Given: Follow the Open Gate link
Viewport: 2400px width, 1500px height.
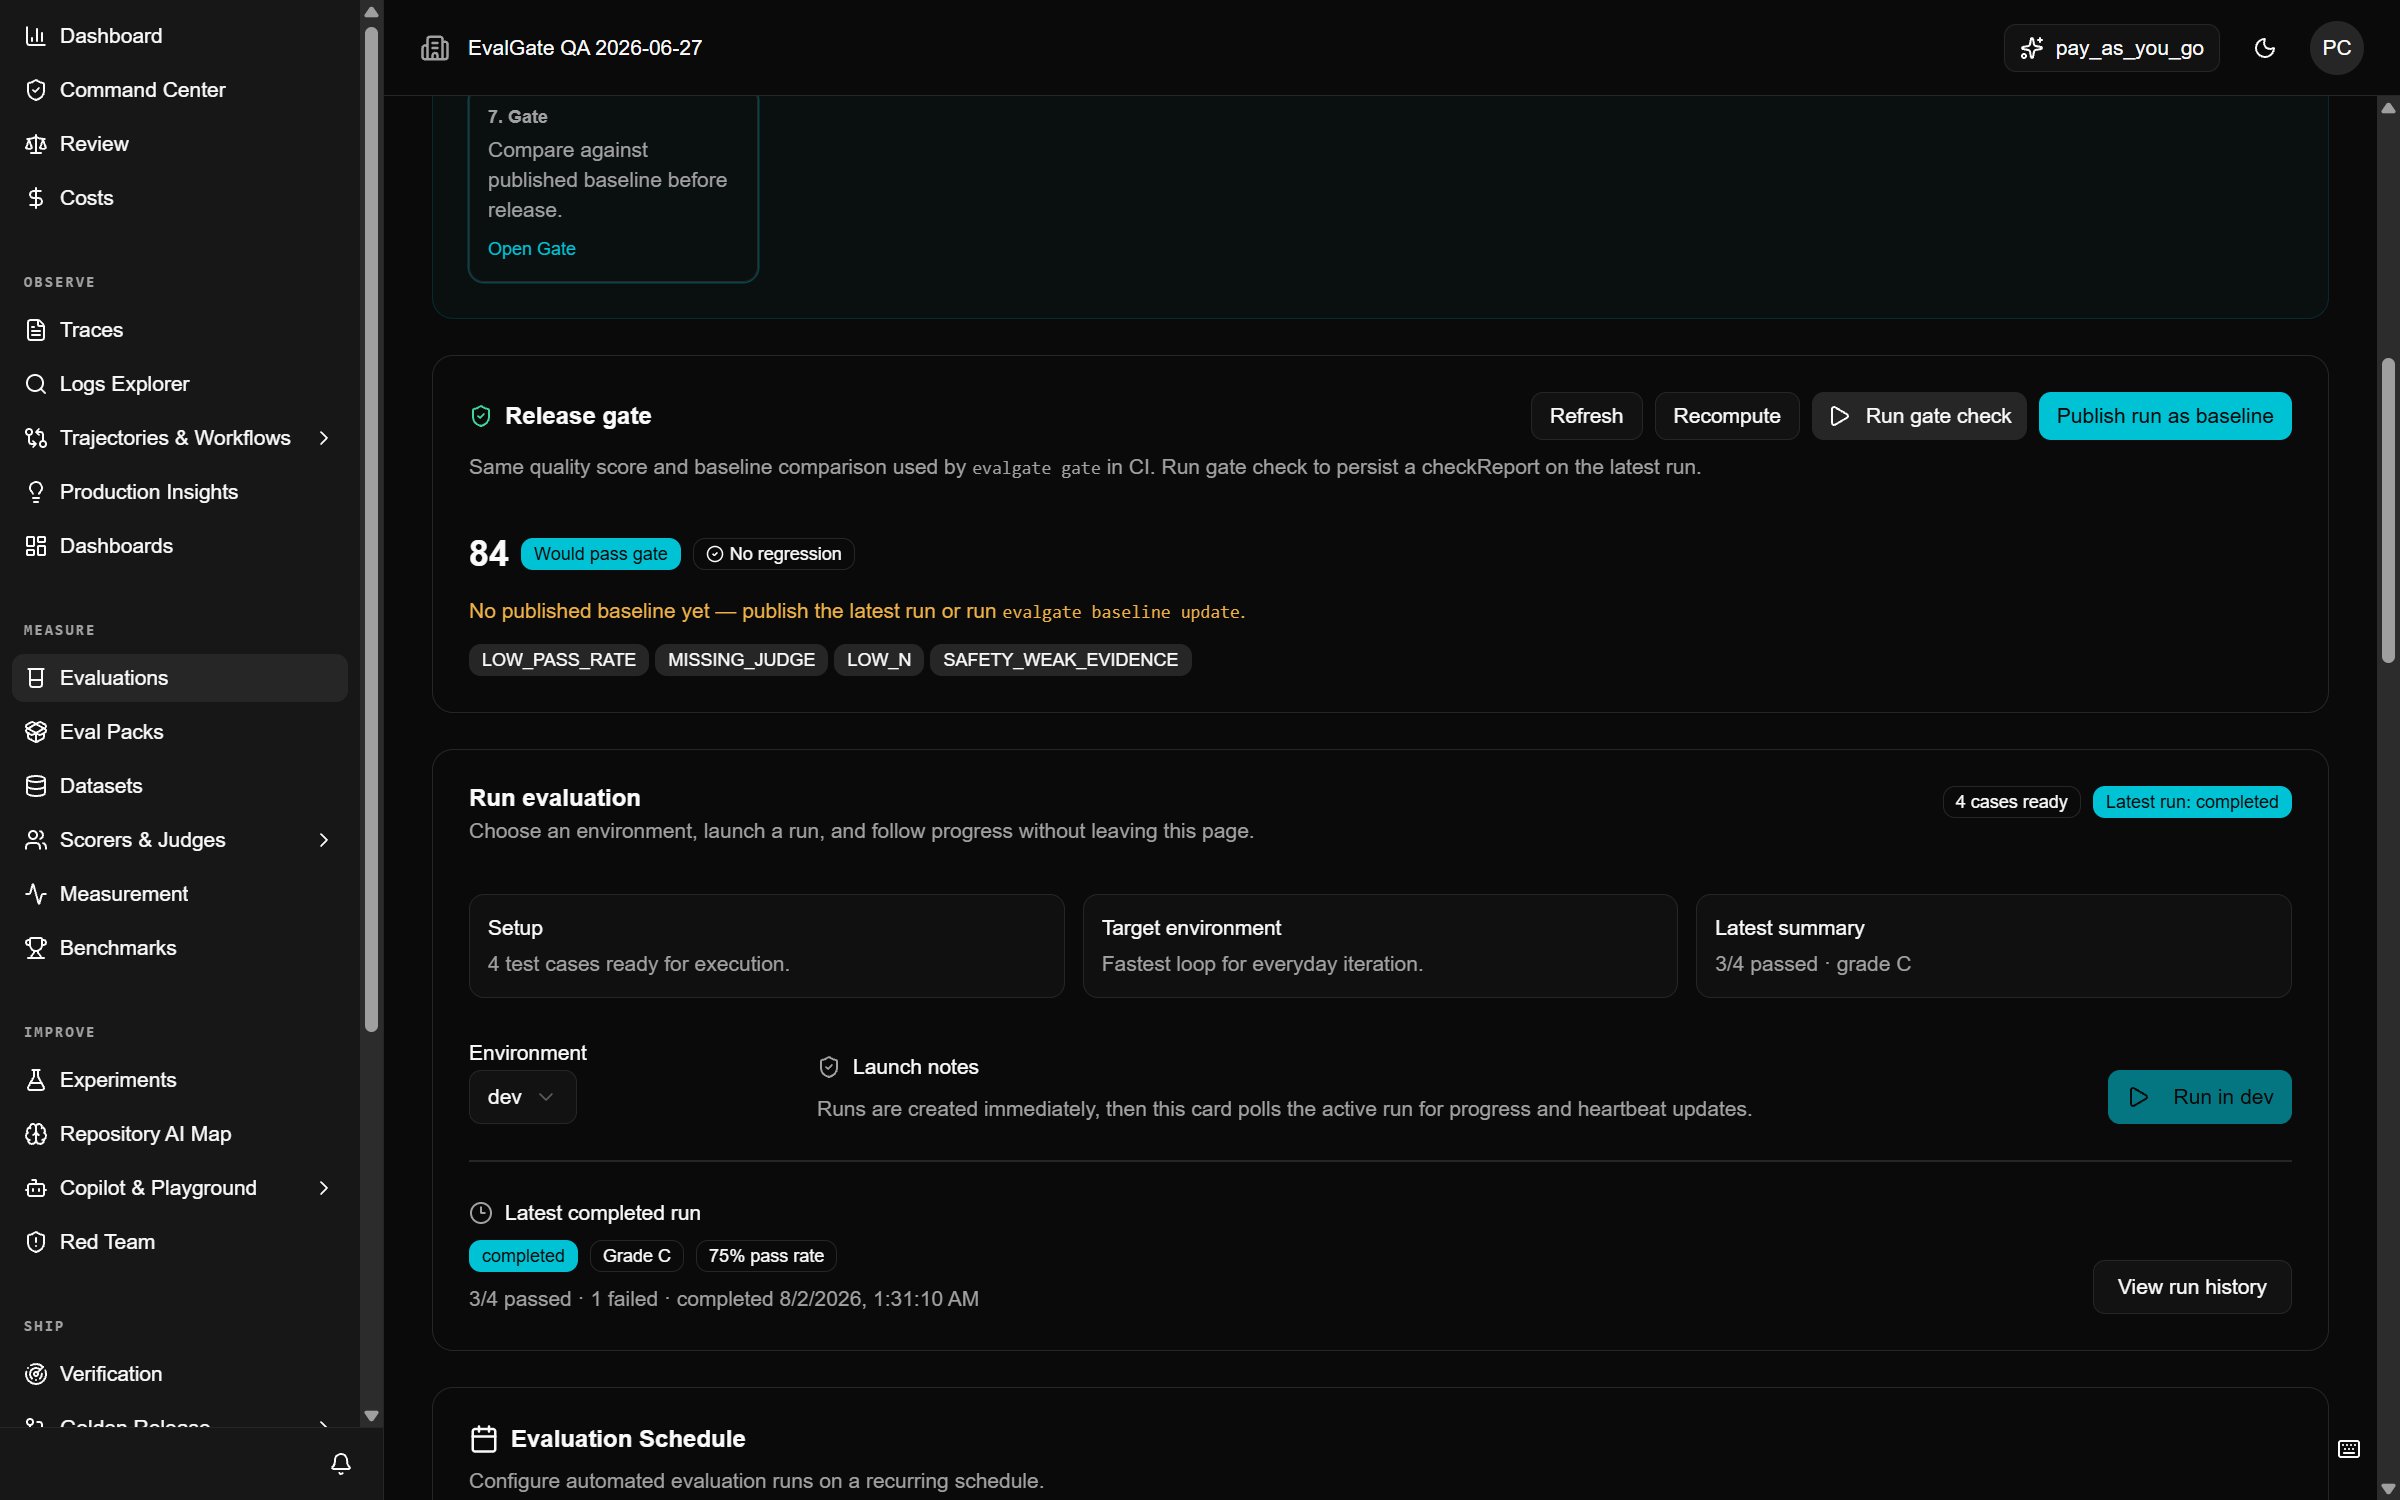Looking at the screenshot, I should coord(531,249).
